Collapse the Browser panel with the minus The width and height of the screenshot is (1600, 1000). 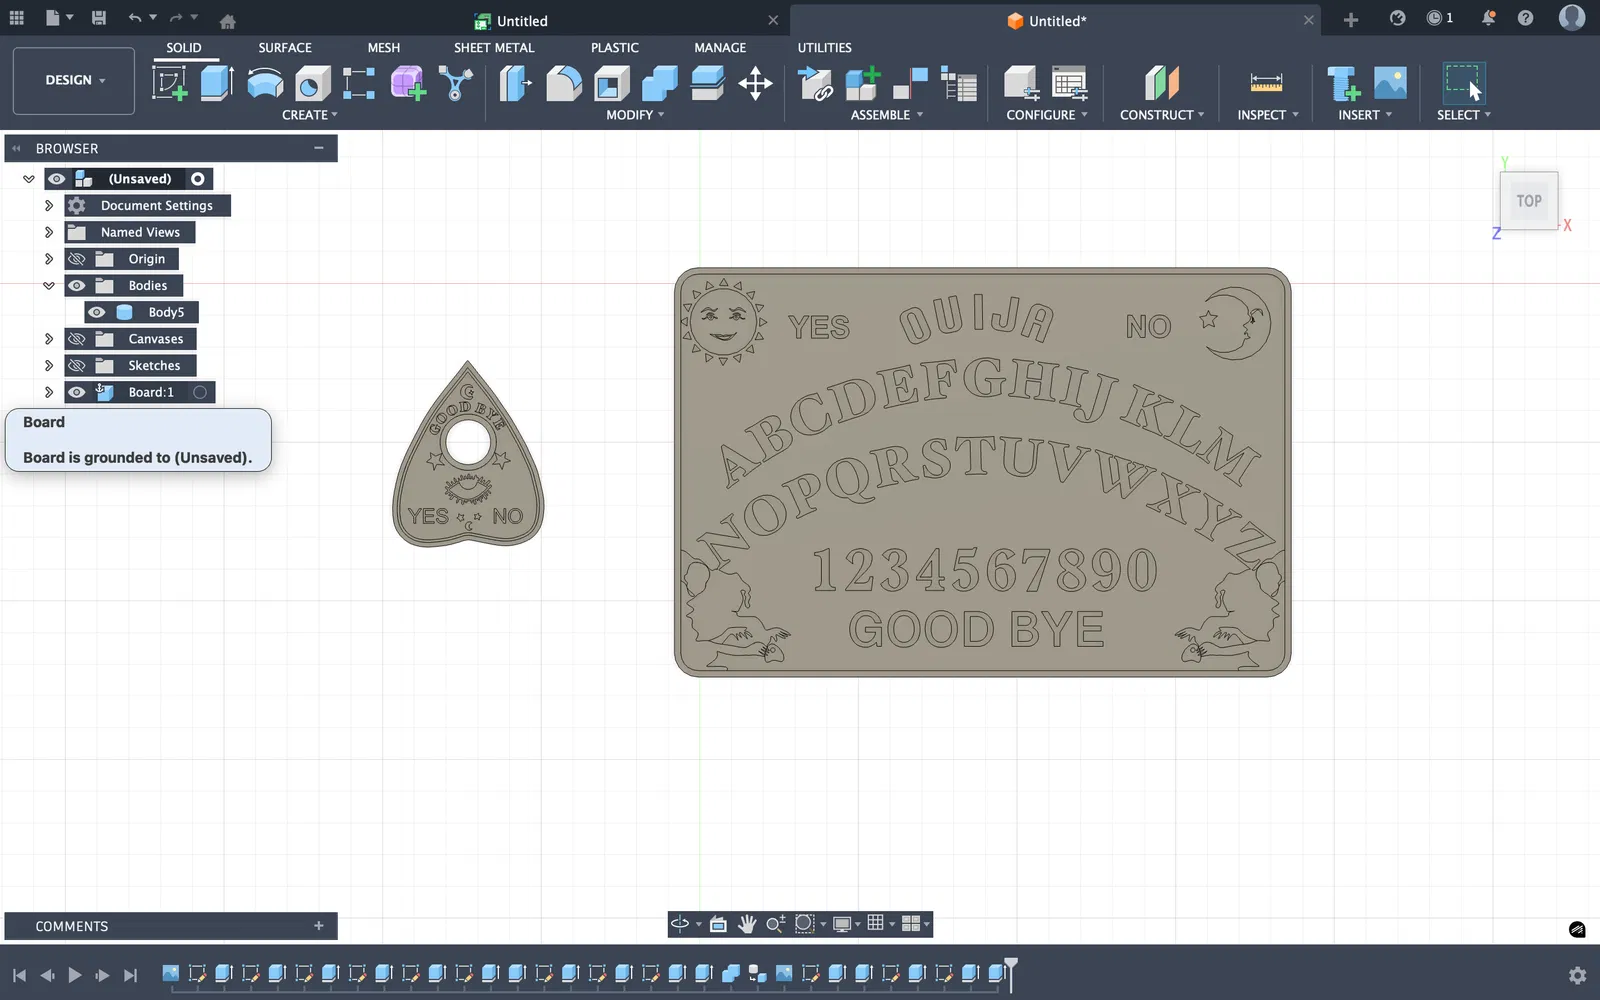[319, 148]
